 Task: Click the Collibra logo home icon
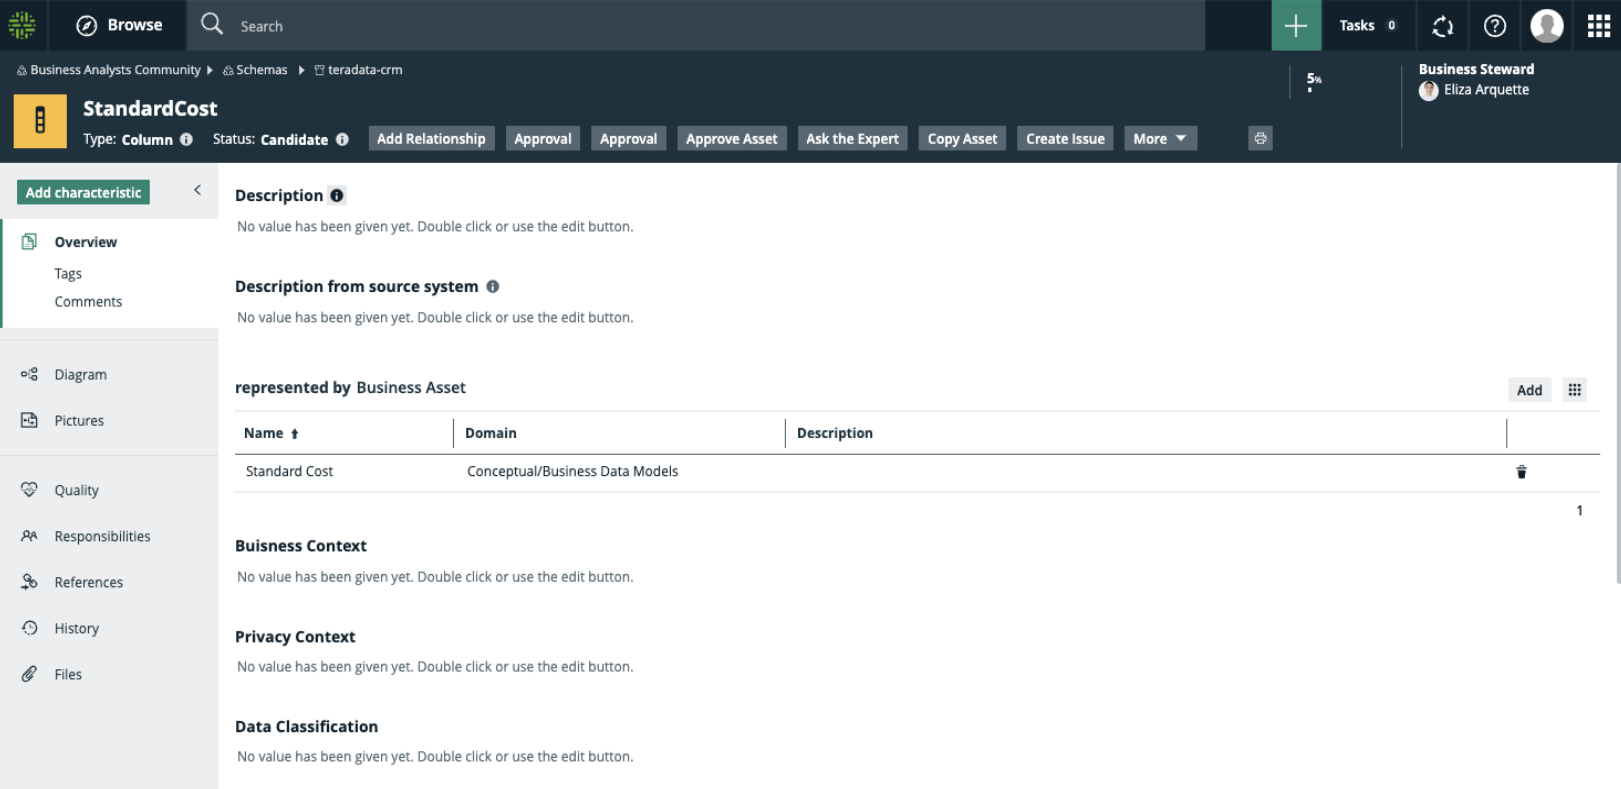point(22,25)
